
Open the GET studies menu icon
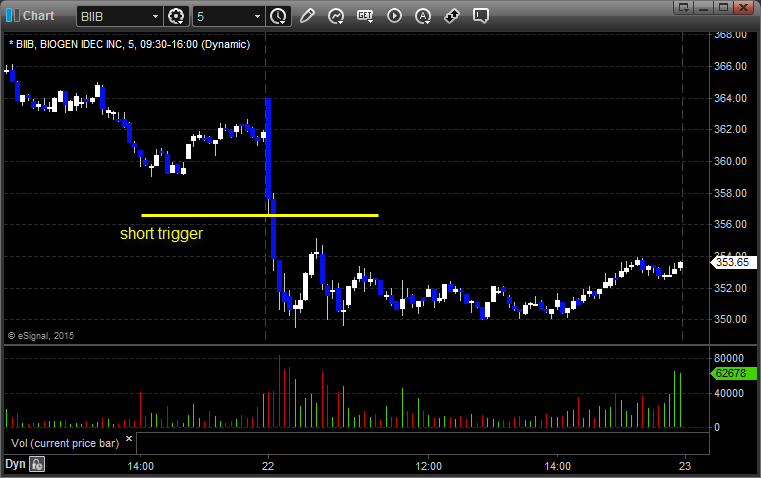(x=365, y=16)
